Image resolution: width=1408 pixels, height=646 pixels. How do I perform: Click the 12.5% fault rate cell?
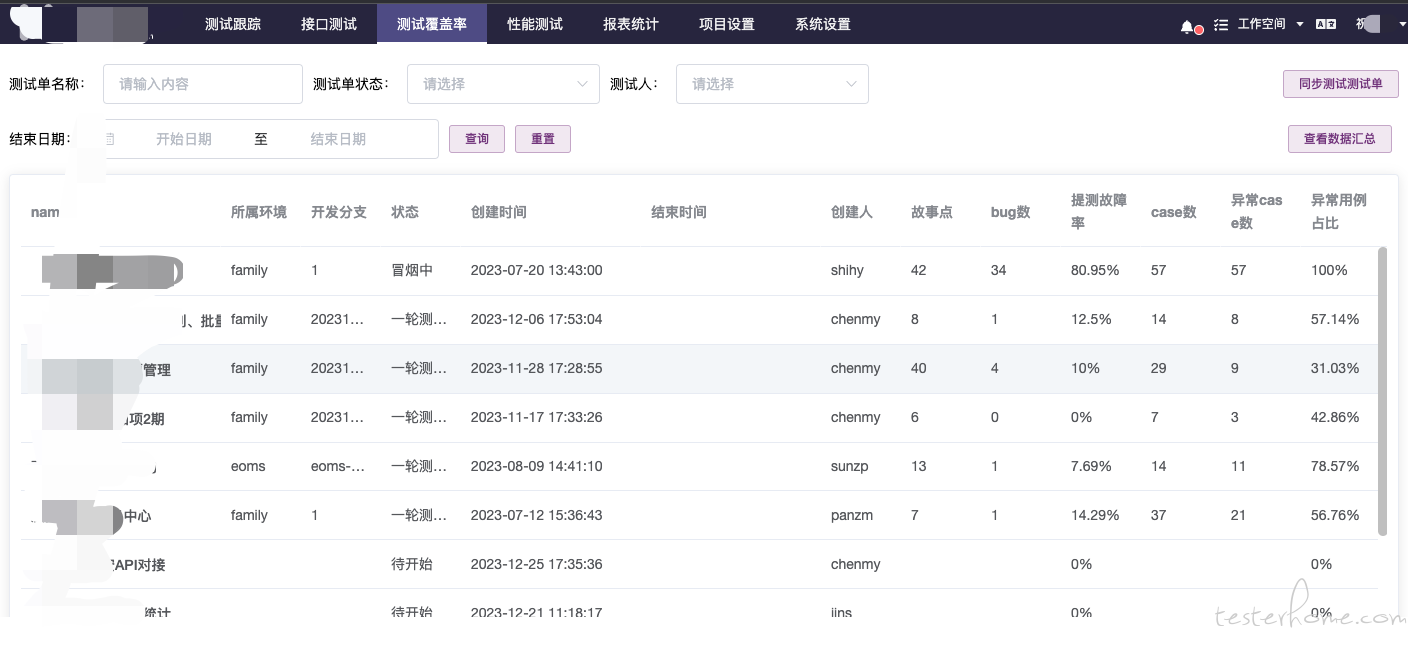[1091, 319]
